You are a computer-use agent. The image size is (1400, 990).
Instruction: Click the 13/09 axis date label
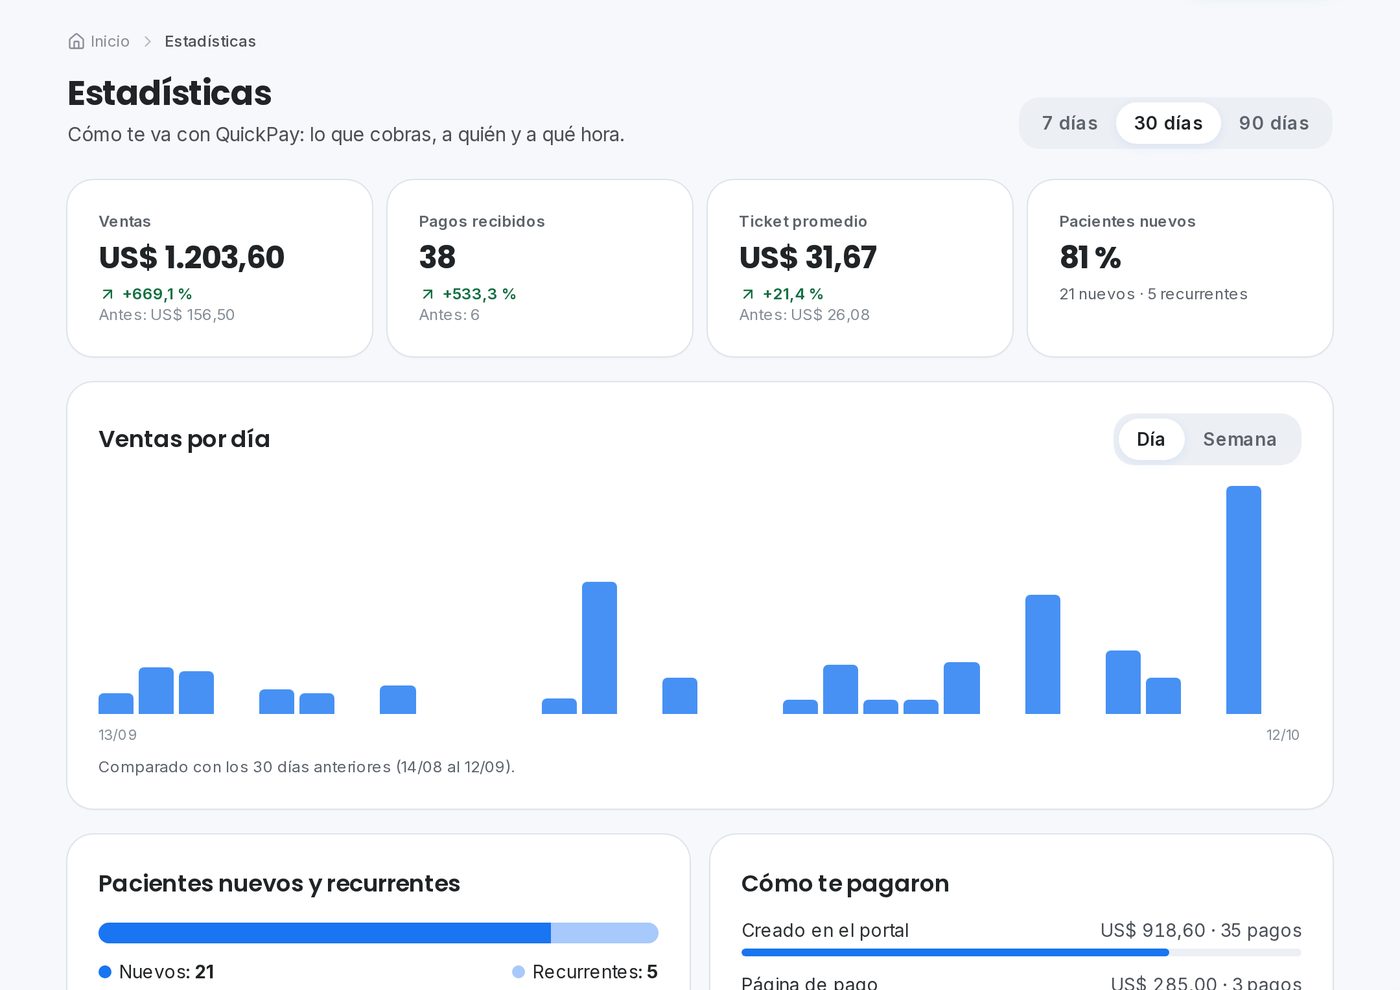pyautogui.click(x=117, y=735)
